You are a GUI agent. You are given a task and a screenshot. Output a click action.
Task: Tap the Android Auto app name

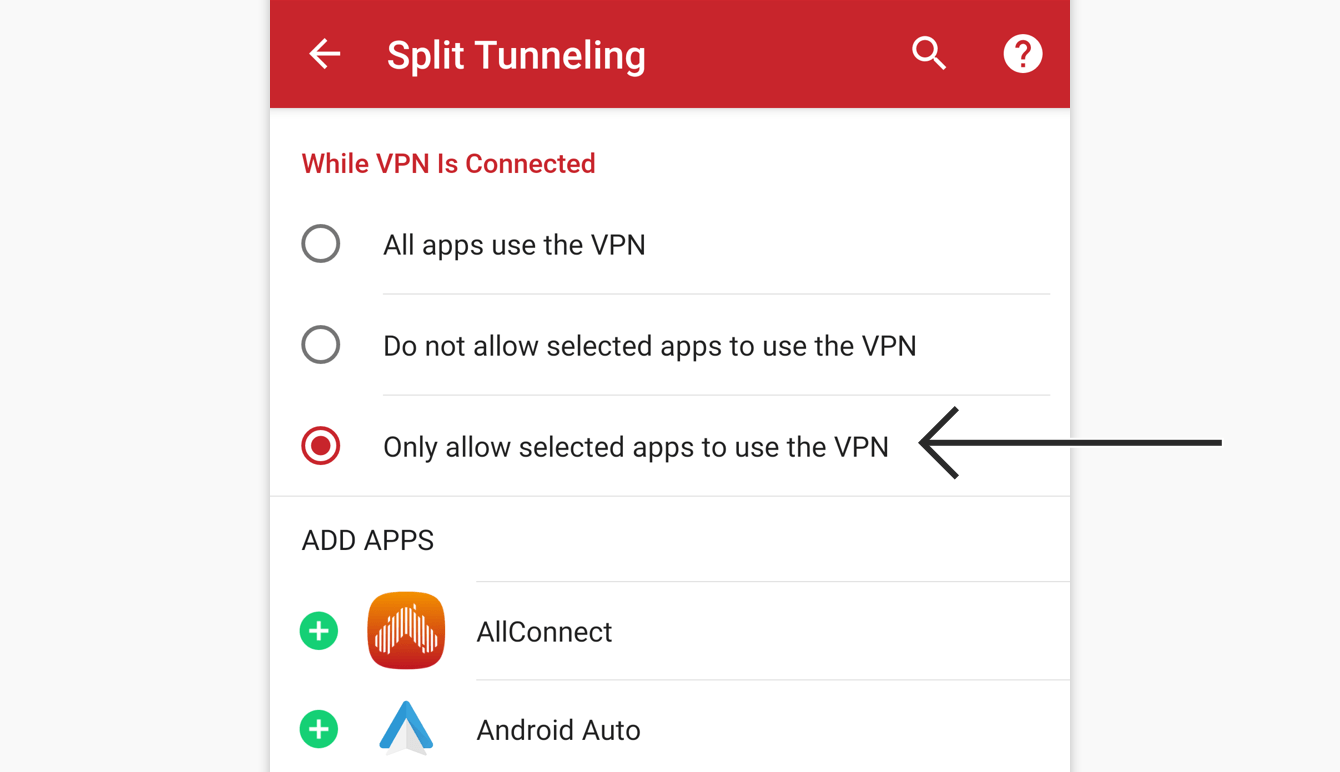click(x=558, y=730)
